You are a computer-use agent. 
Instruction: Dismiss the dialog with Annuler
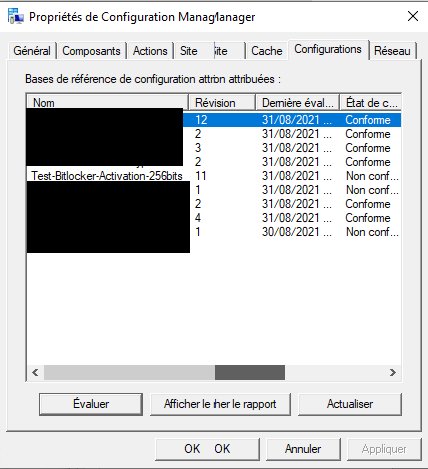(303, 449)
